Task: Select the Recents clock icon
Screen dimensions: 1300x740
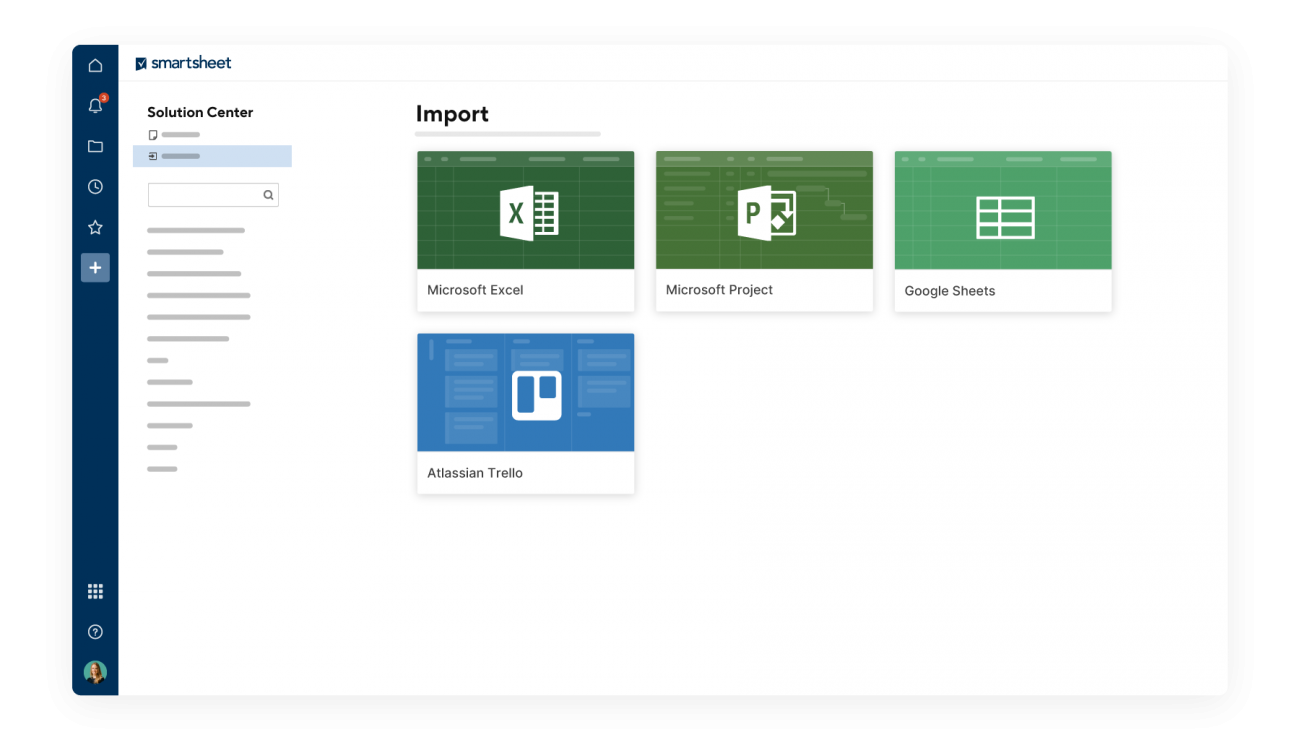Action: tap(95, 186)
